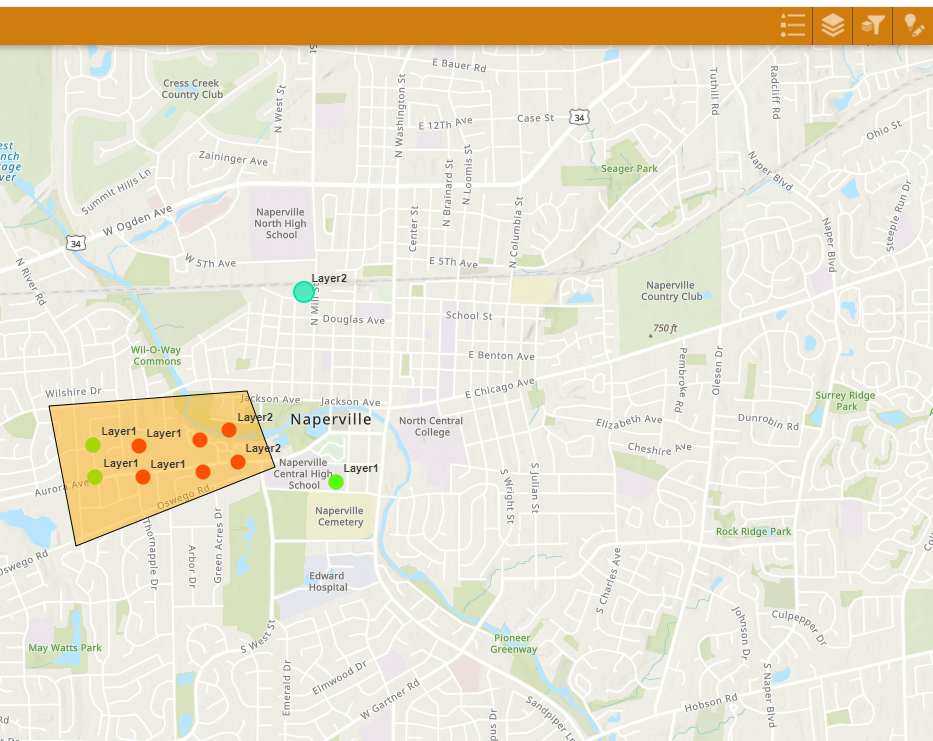Open the Legend widget icon
The height and width of the screenshot is (741, 933).
point(793,26)
